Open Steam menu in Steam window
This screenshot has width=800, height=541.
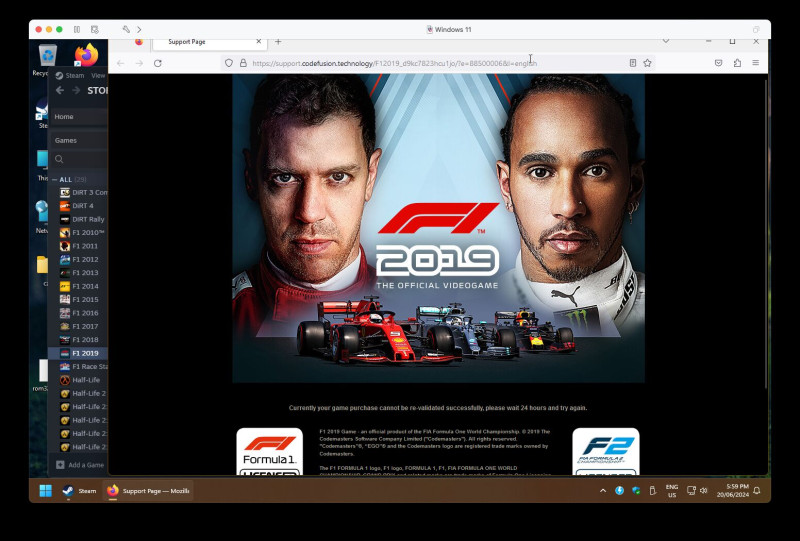click(x=70, y=76)
